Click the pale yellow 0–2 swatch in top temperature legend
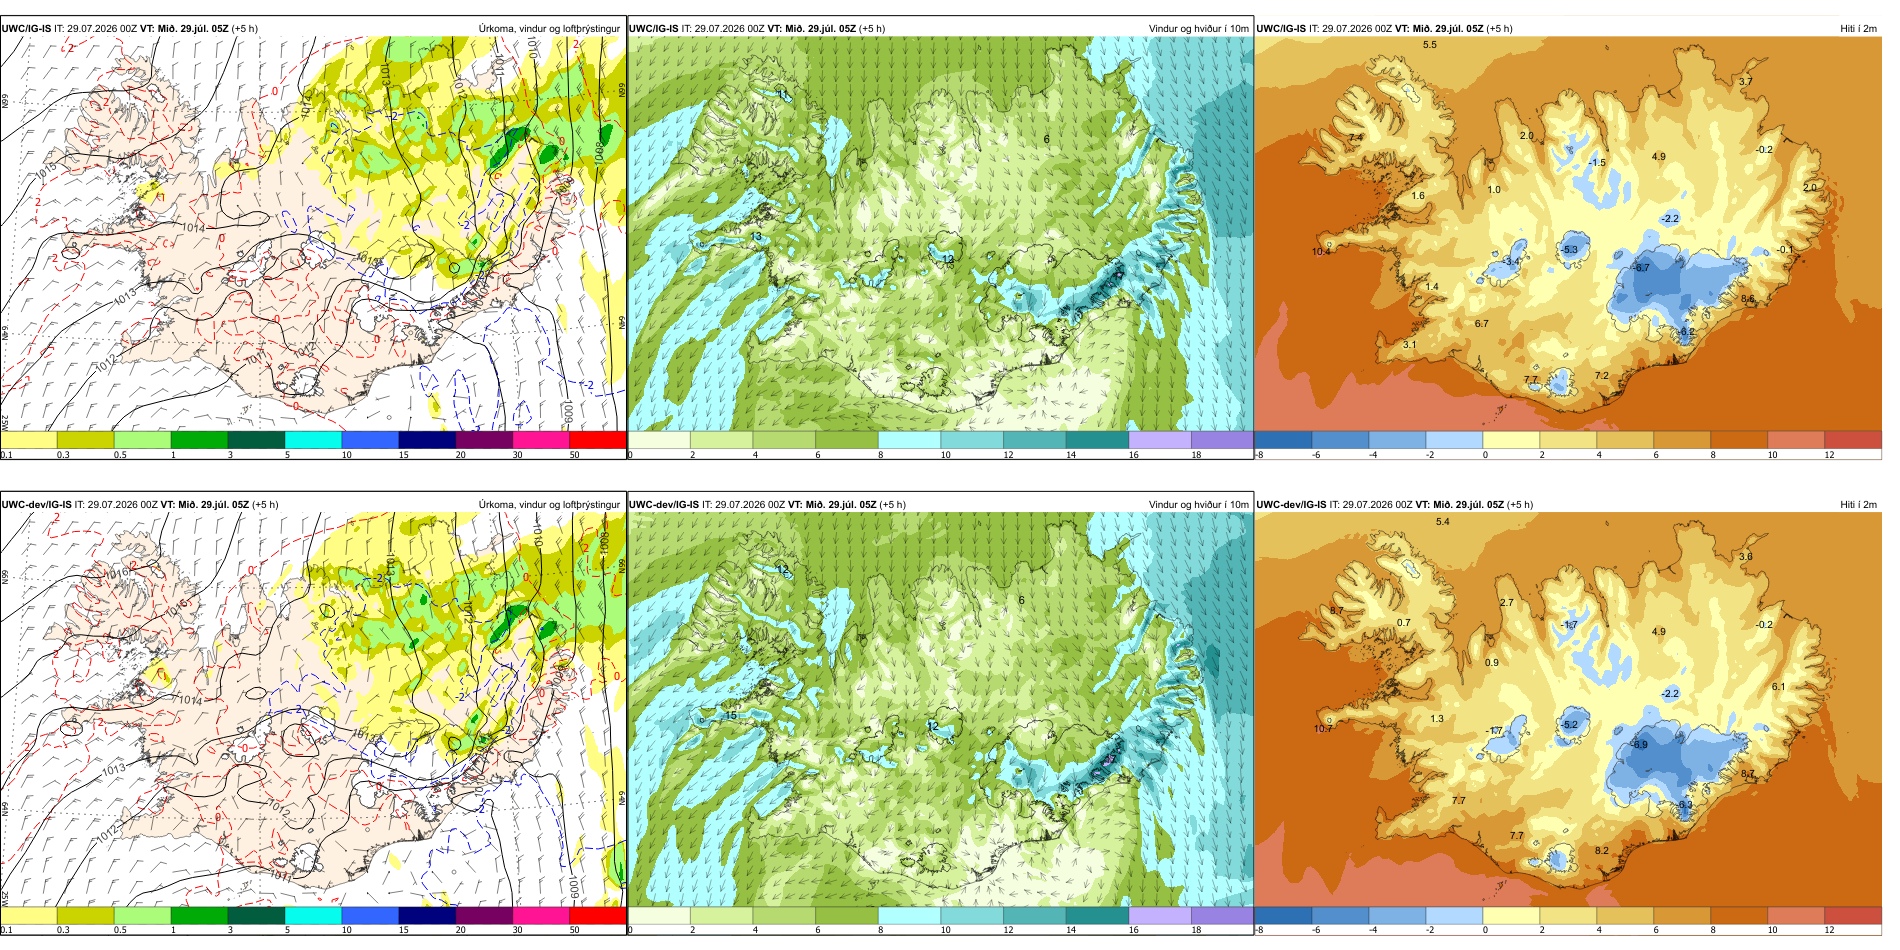1900x950 pixels. click(x=1511, y=440)
